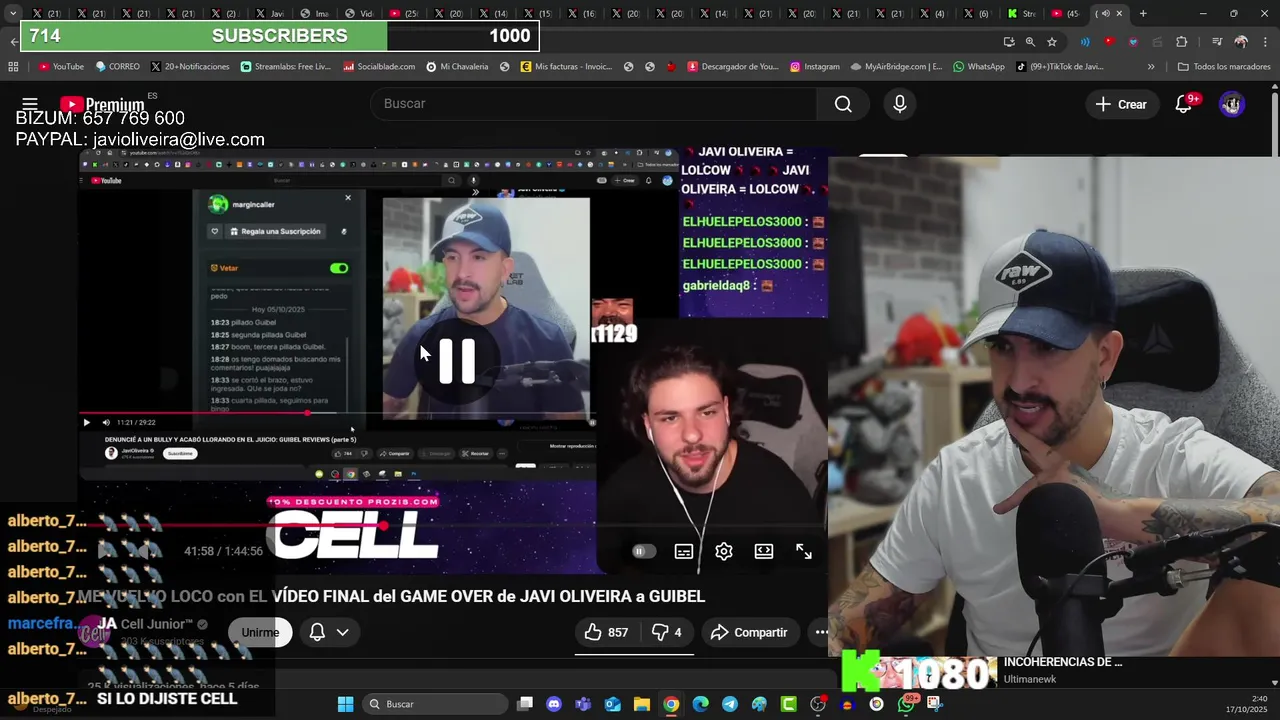Screen dimensions: 1280x720
Task: Open the YouTube account avatar menu
Action: pyautogui.click(x=1232, y=104)
